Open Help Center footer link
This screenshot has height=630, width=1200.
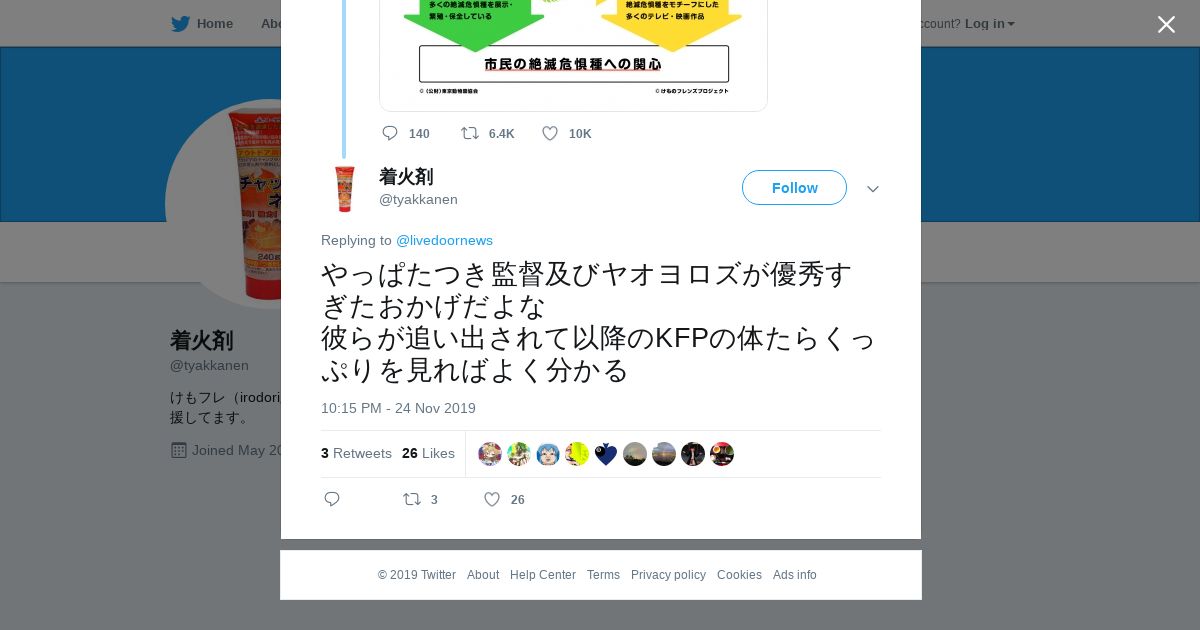(x=543, y=575)
